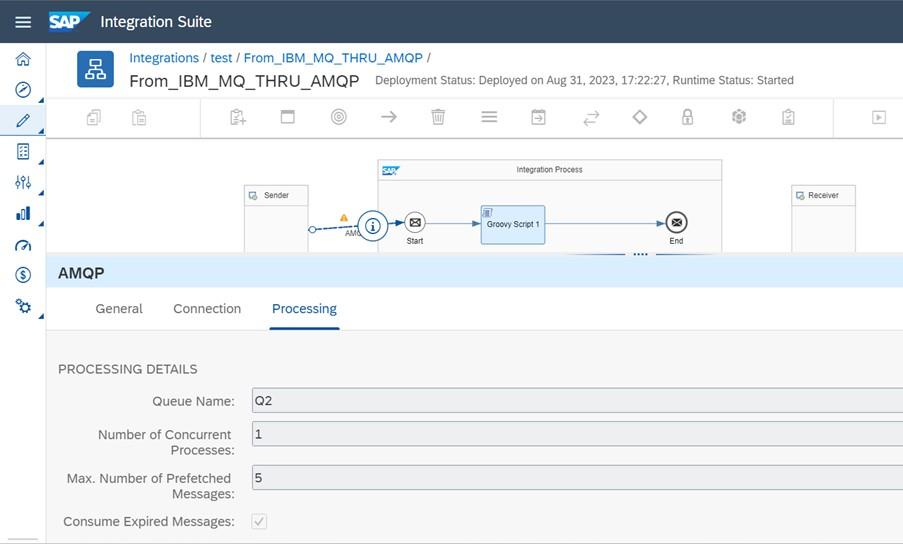Switch to the Connection tab
The height and width of the screenshot is (544, 903).
tap(207, 309)
